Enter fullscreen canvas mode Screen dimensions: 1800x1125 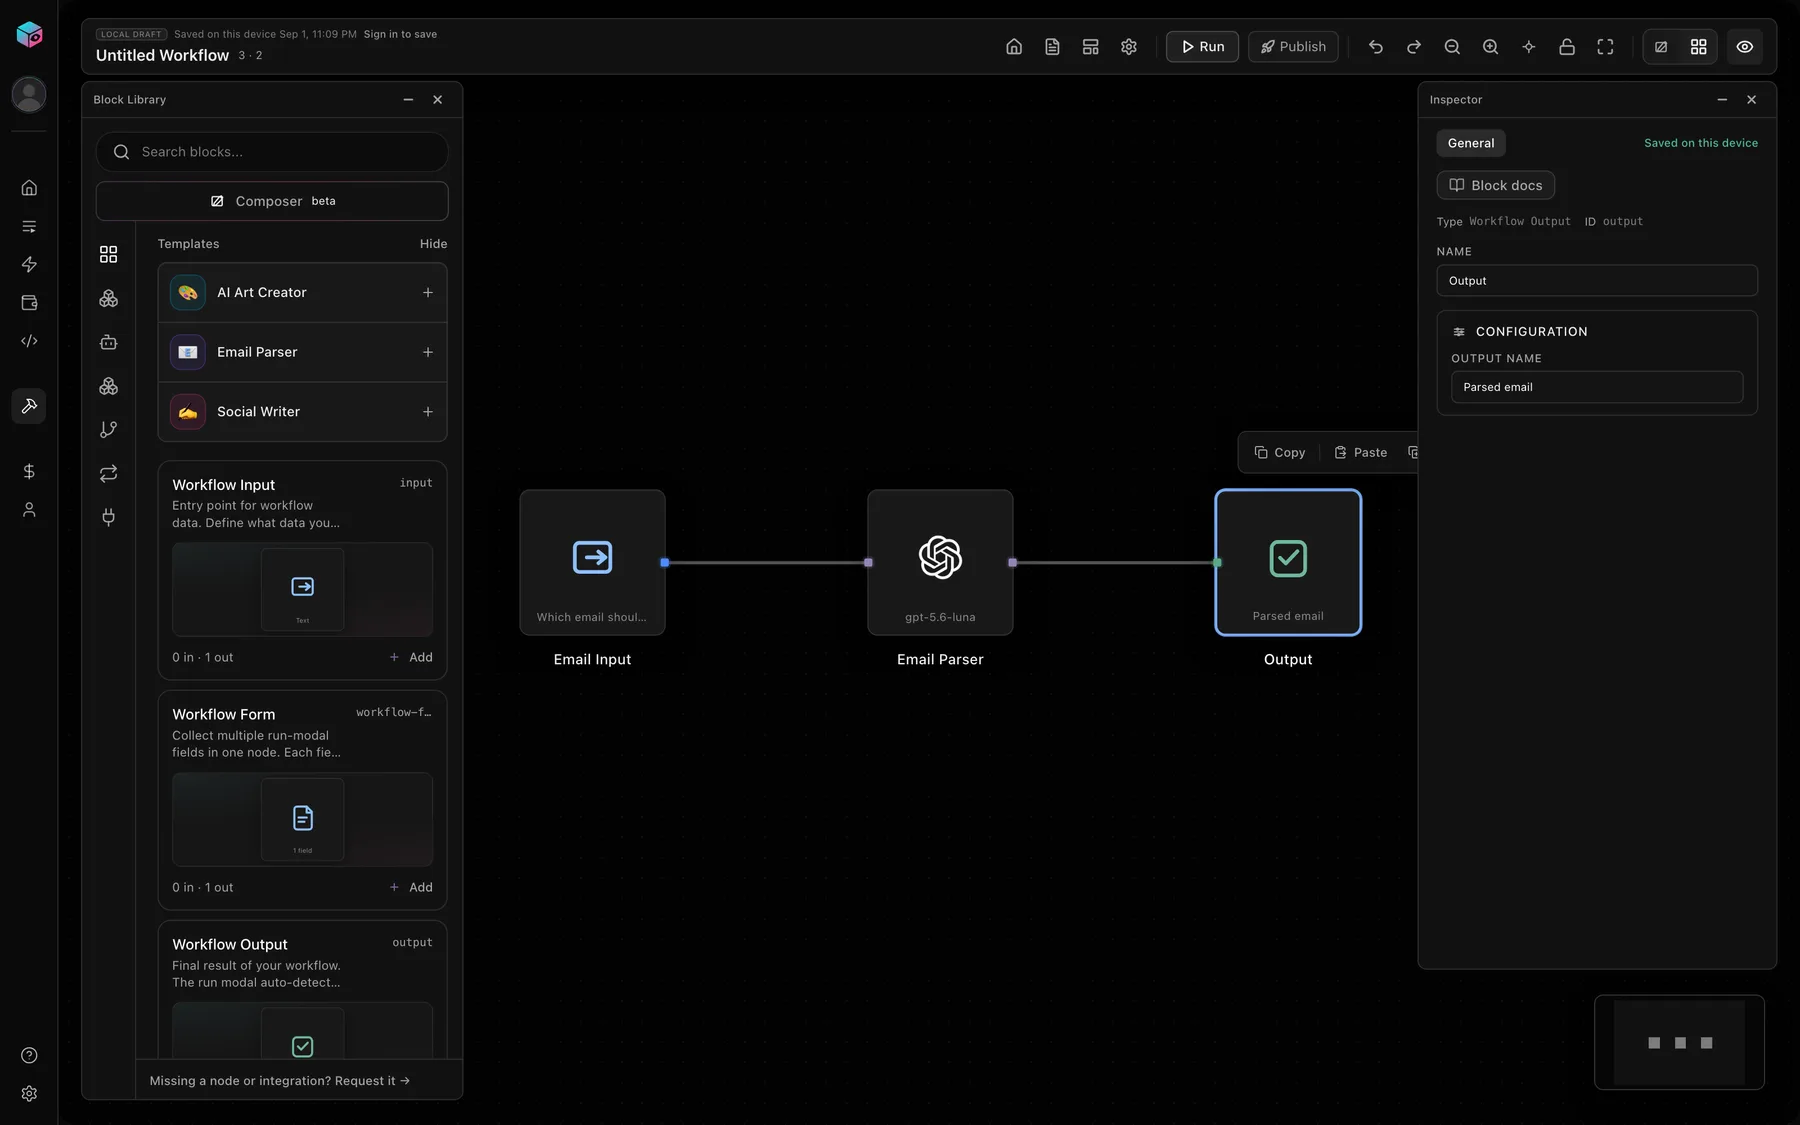[1605, 47]
